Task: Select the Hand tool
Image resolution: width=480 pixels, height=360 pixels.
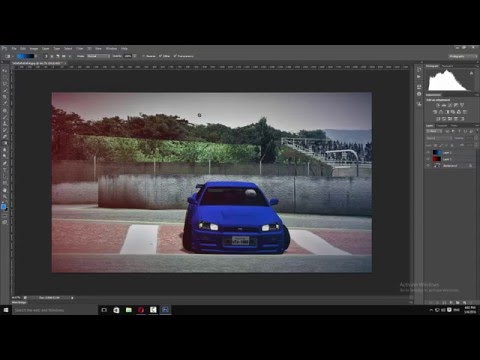Action: point(5,190)
